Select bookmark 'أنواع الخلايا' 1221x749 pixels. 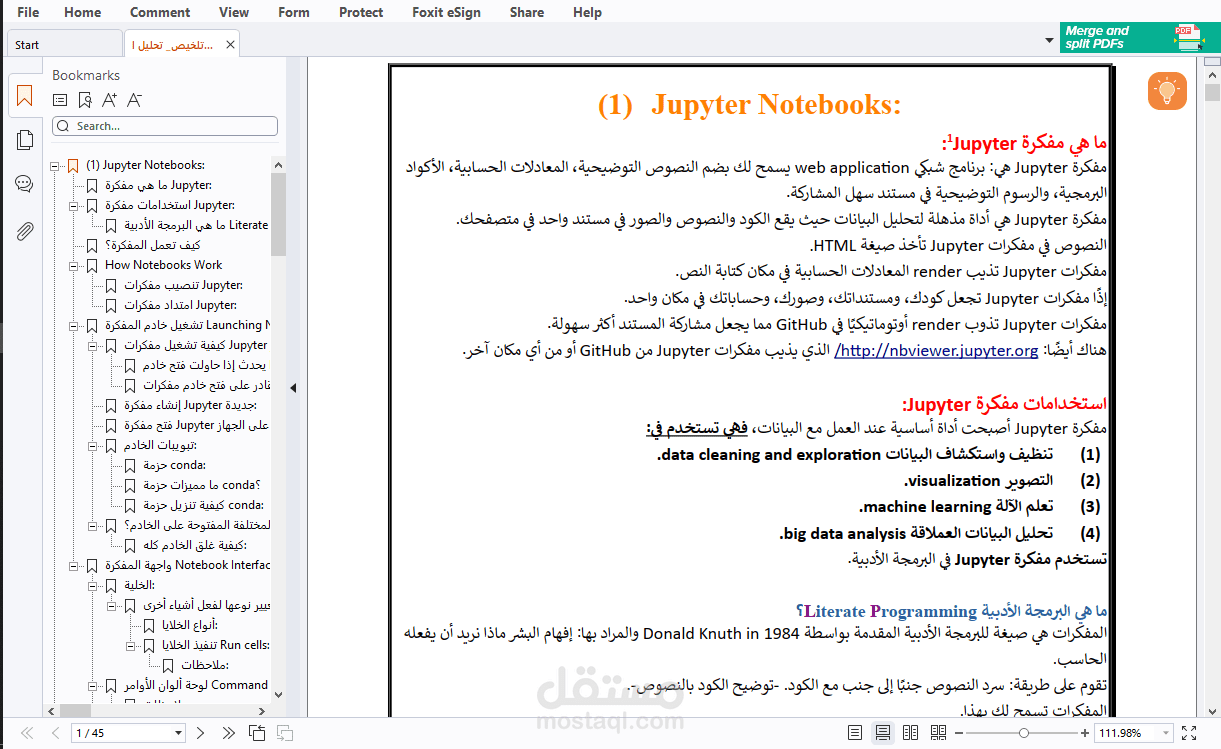(x=189, y=625)
